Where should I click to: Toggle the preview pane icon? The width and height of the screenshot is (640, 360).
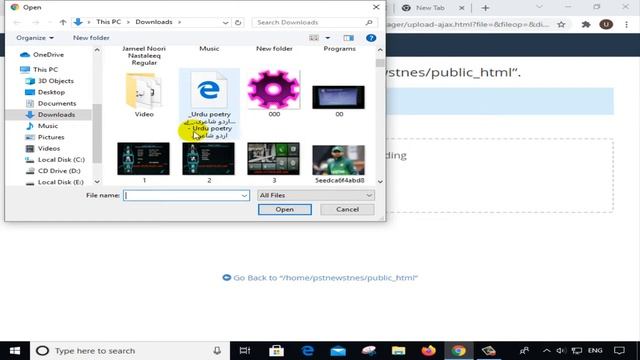(349, 38)
